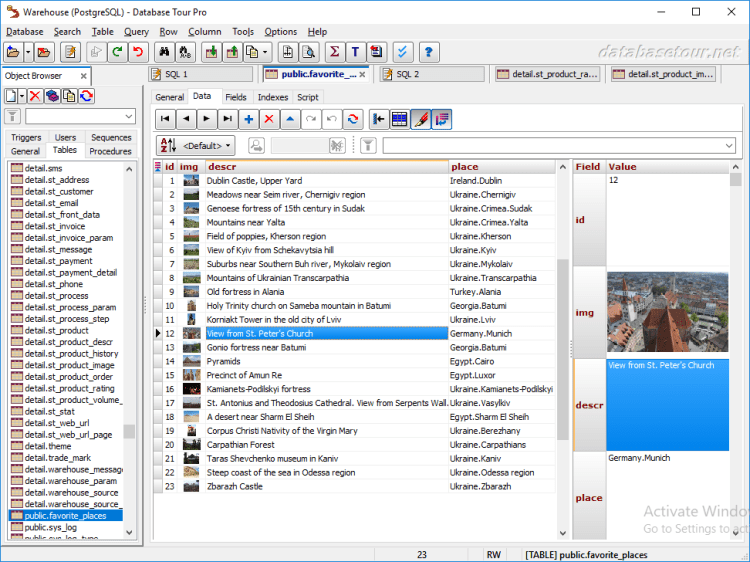Jump to the last record in navigator

(x=227, y=119)
